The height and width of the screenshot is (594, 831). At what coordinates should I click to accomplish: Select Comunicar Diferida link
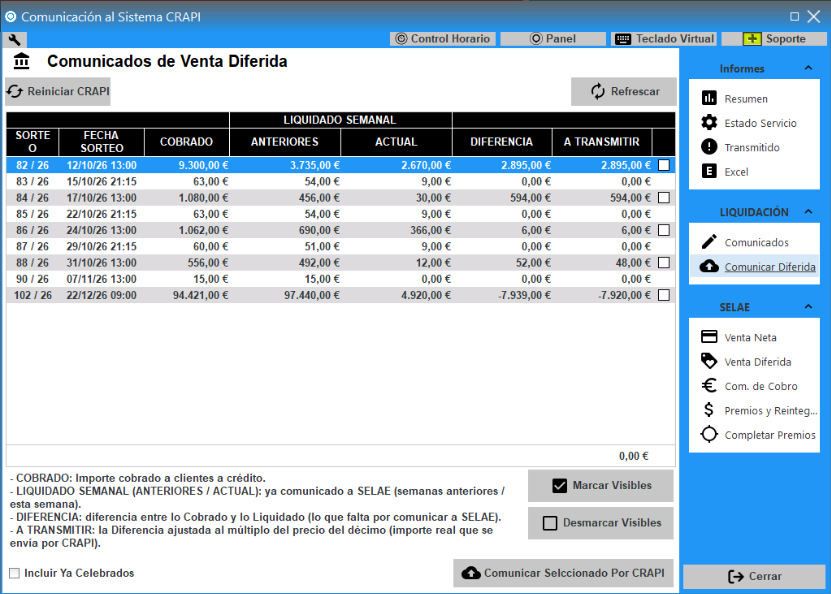coord(770,267)
